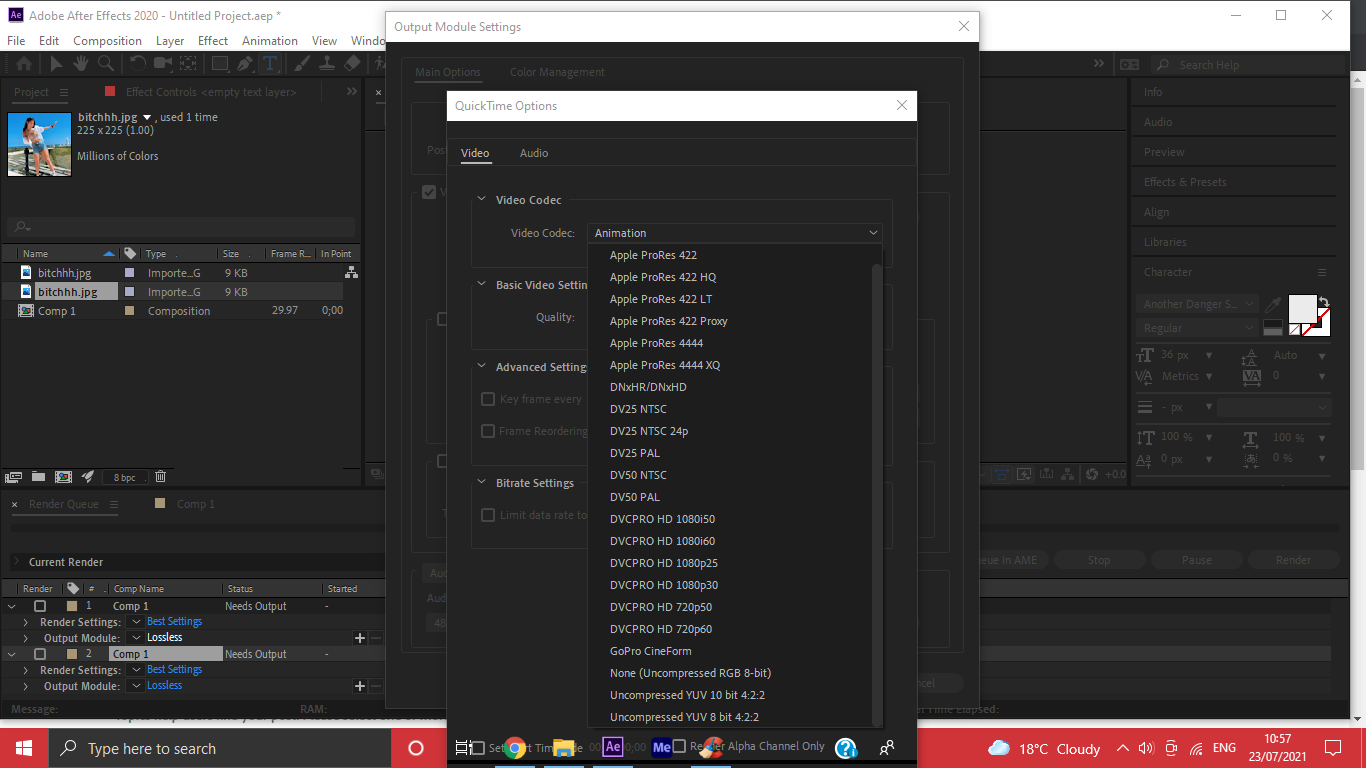Select the Hand tool

click(82, 63)
